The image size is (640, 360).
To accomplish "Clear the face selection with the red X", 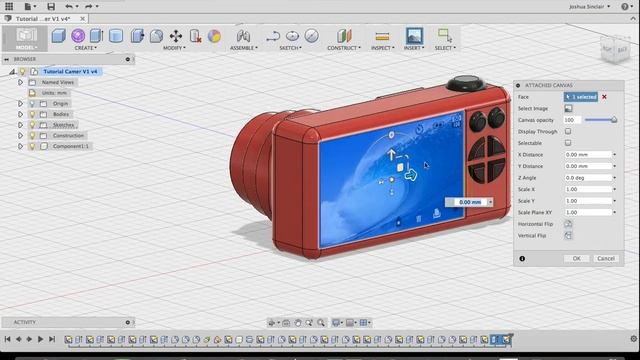I will coord(604,97).
